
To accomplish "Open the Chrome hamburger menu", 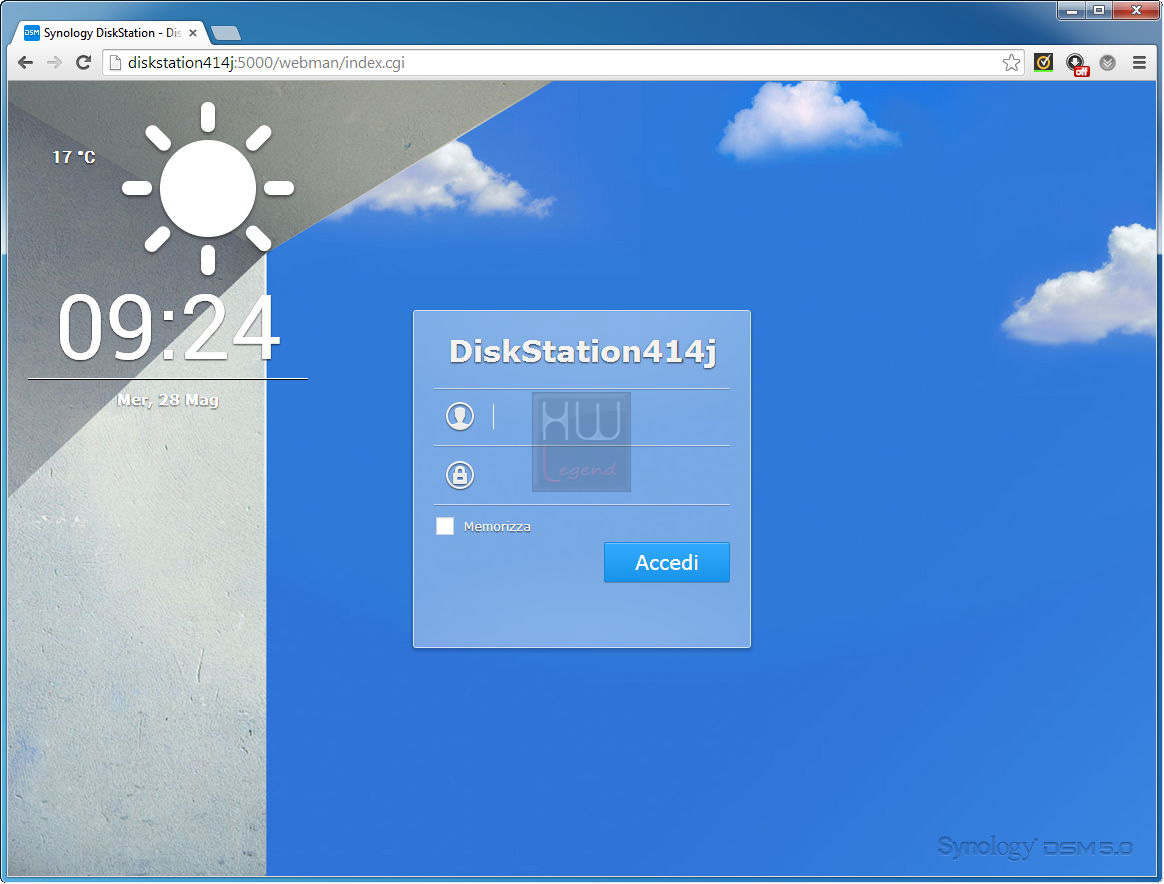I will click(1140, 63).
